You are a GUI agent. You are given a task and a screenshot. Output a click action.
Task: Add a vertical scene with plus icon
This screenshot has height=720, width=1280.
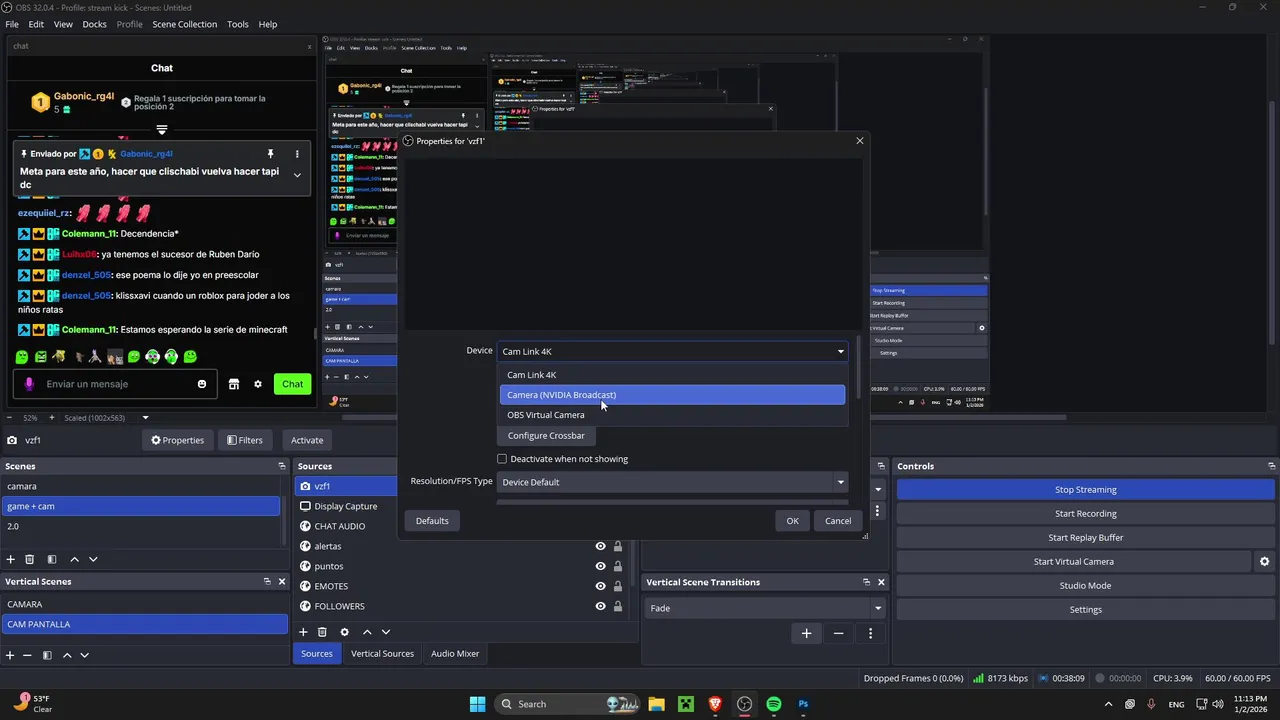pyautogui.click(x=10, y=655)
